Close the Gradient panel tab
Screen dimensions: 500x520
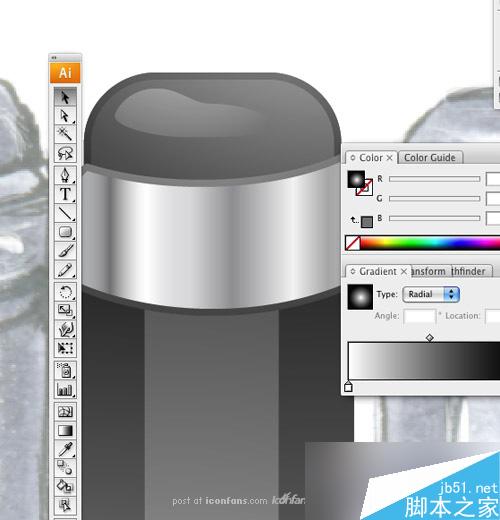[404, 272]
